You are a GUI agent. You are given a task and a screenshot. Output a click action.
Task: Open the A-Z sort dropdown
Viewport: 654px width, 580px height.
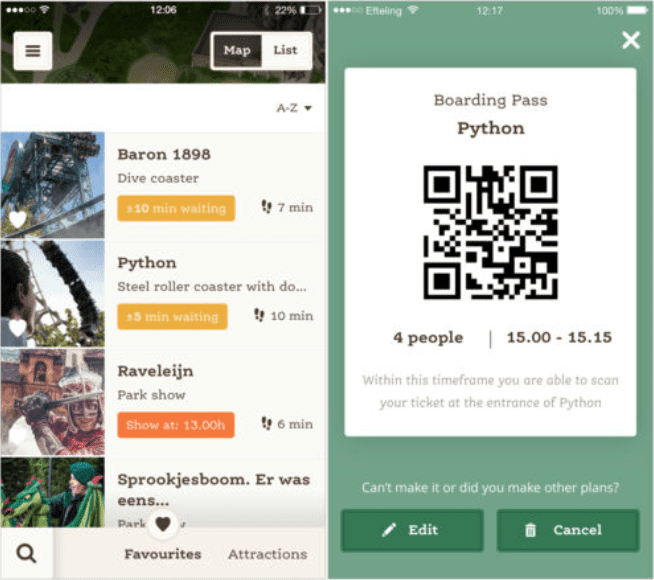294,108
